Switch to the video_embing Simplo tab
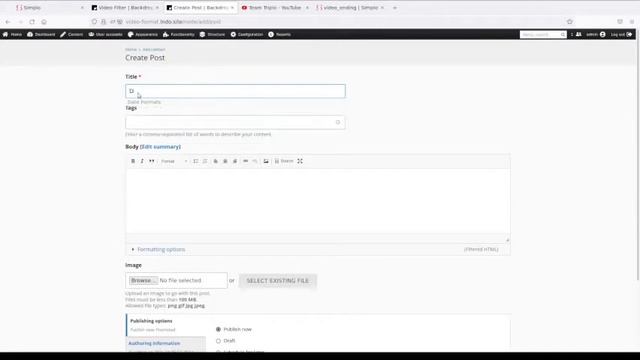The width and height of the screenshot is (640, 360). pyautogui.click(x=350, y=7)
